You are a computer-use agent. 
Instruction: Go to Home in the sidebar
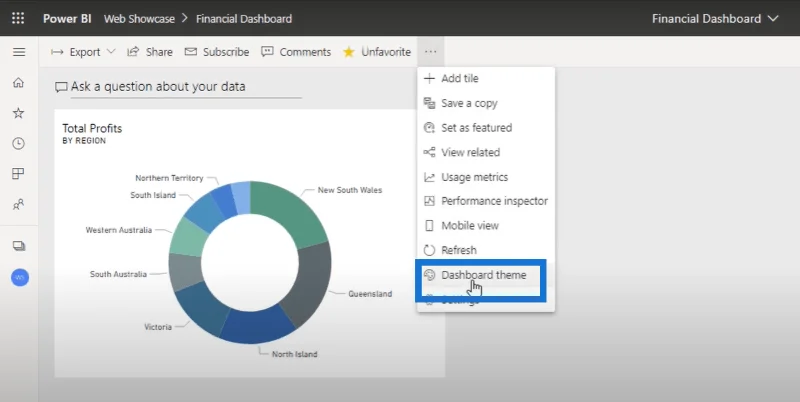[x=18, y=83]
